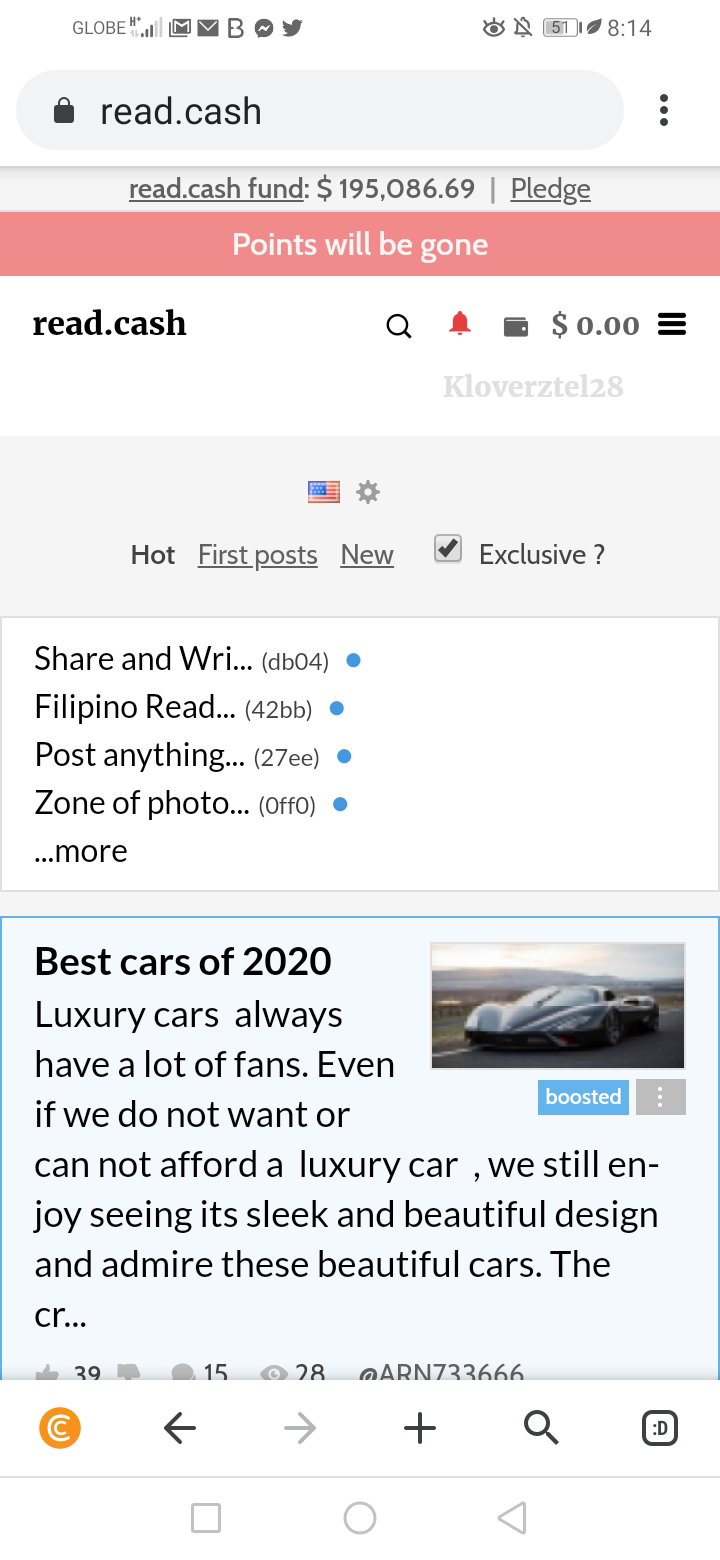
Task: Open the browser tab switcher icon
Action: 660,1429
